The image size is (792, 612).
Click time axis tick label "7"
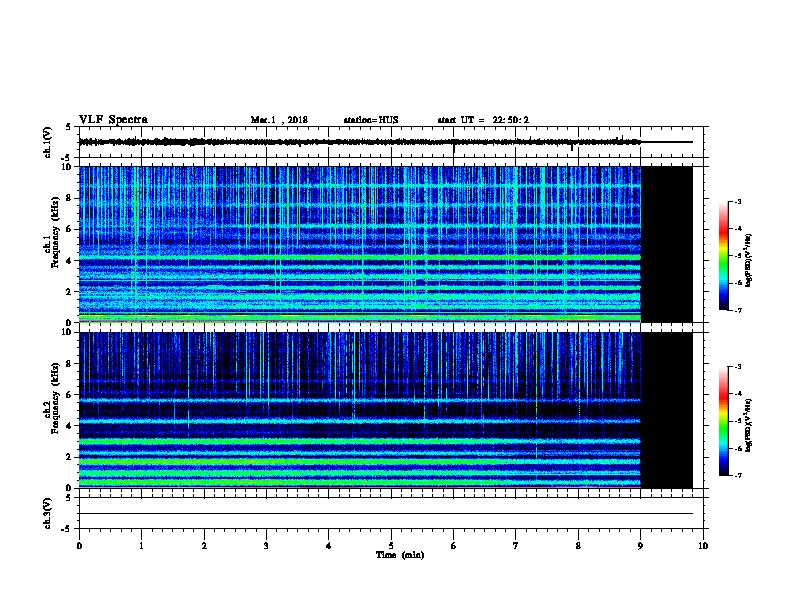click(x=516, y=546)
